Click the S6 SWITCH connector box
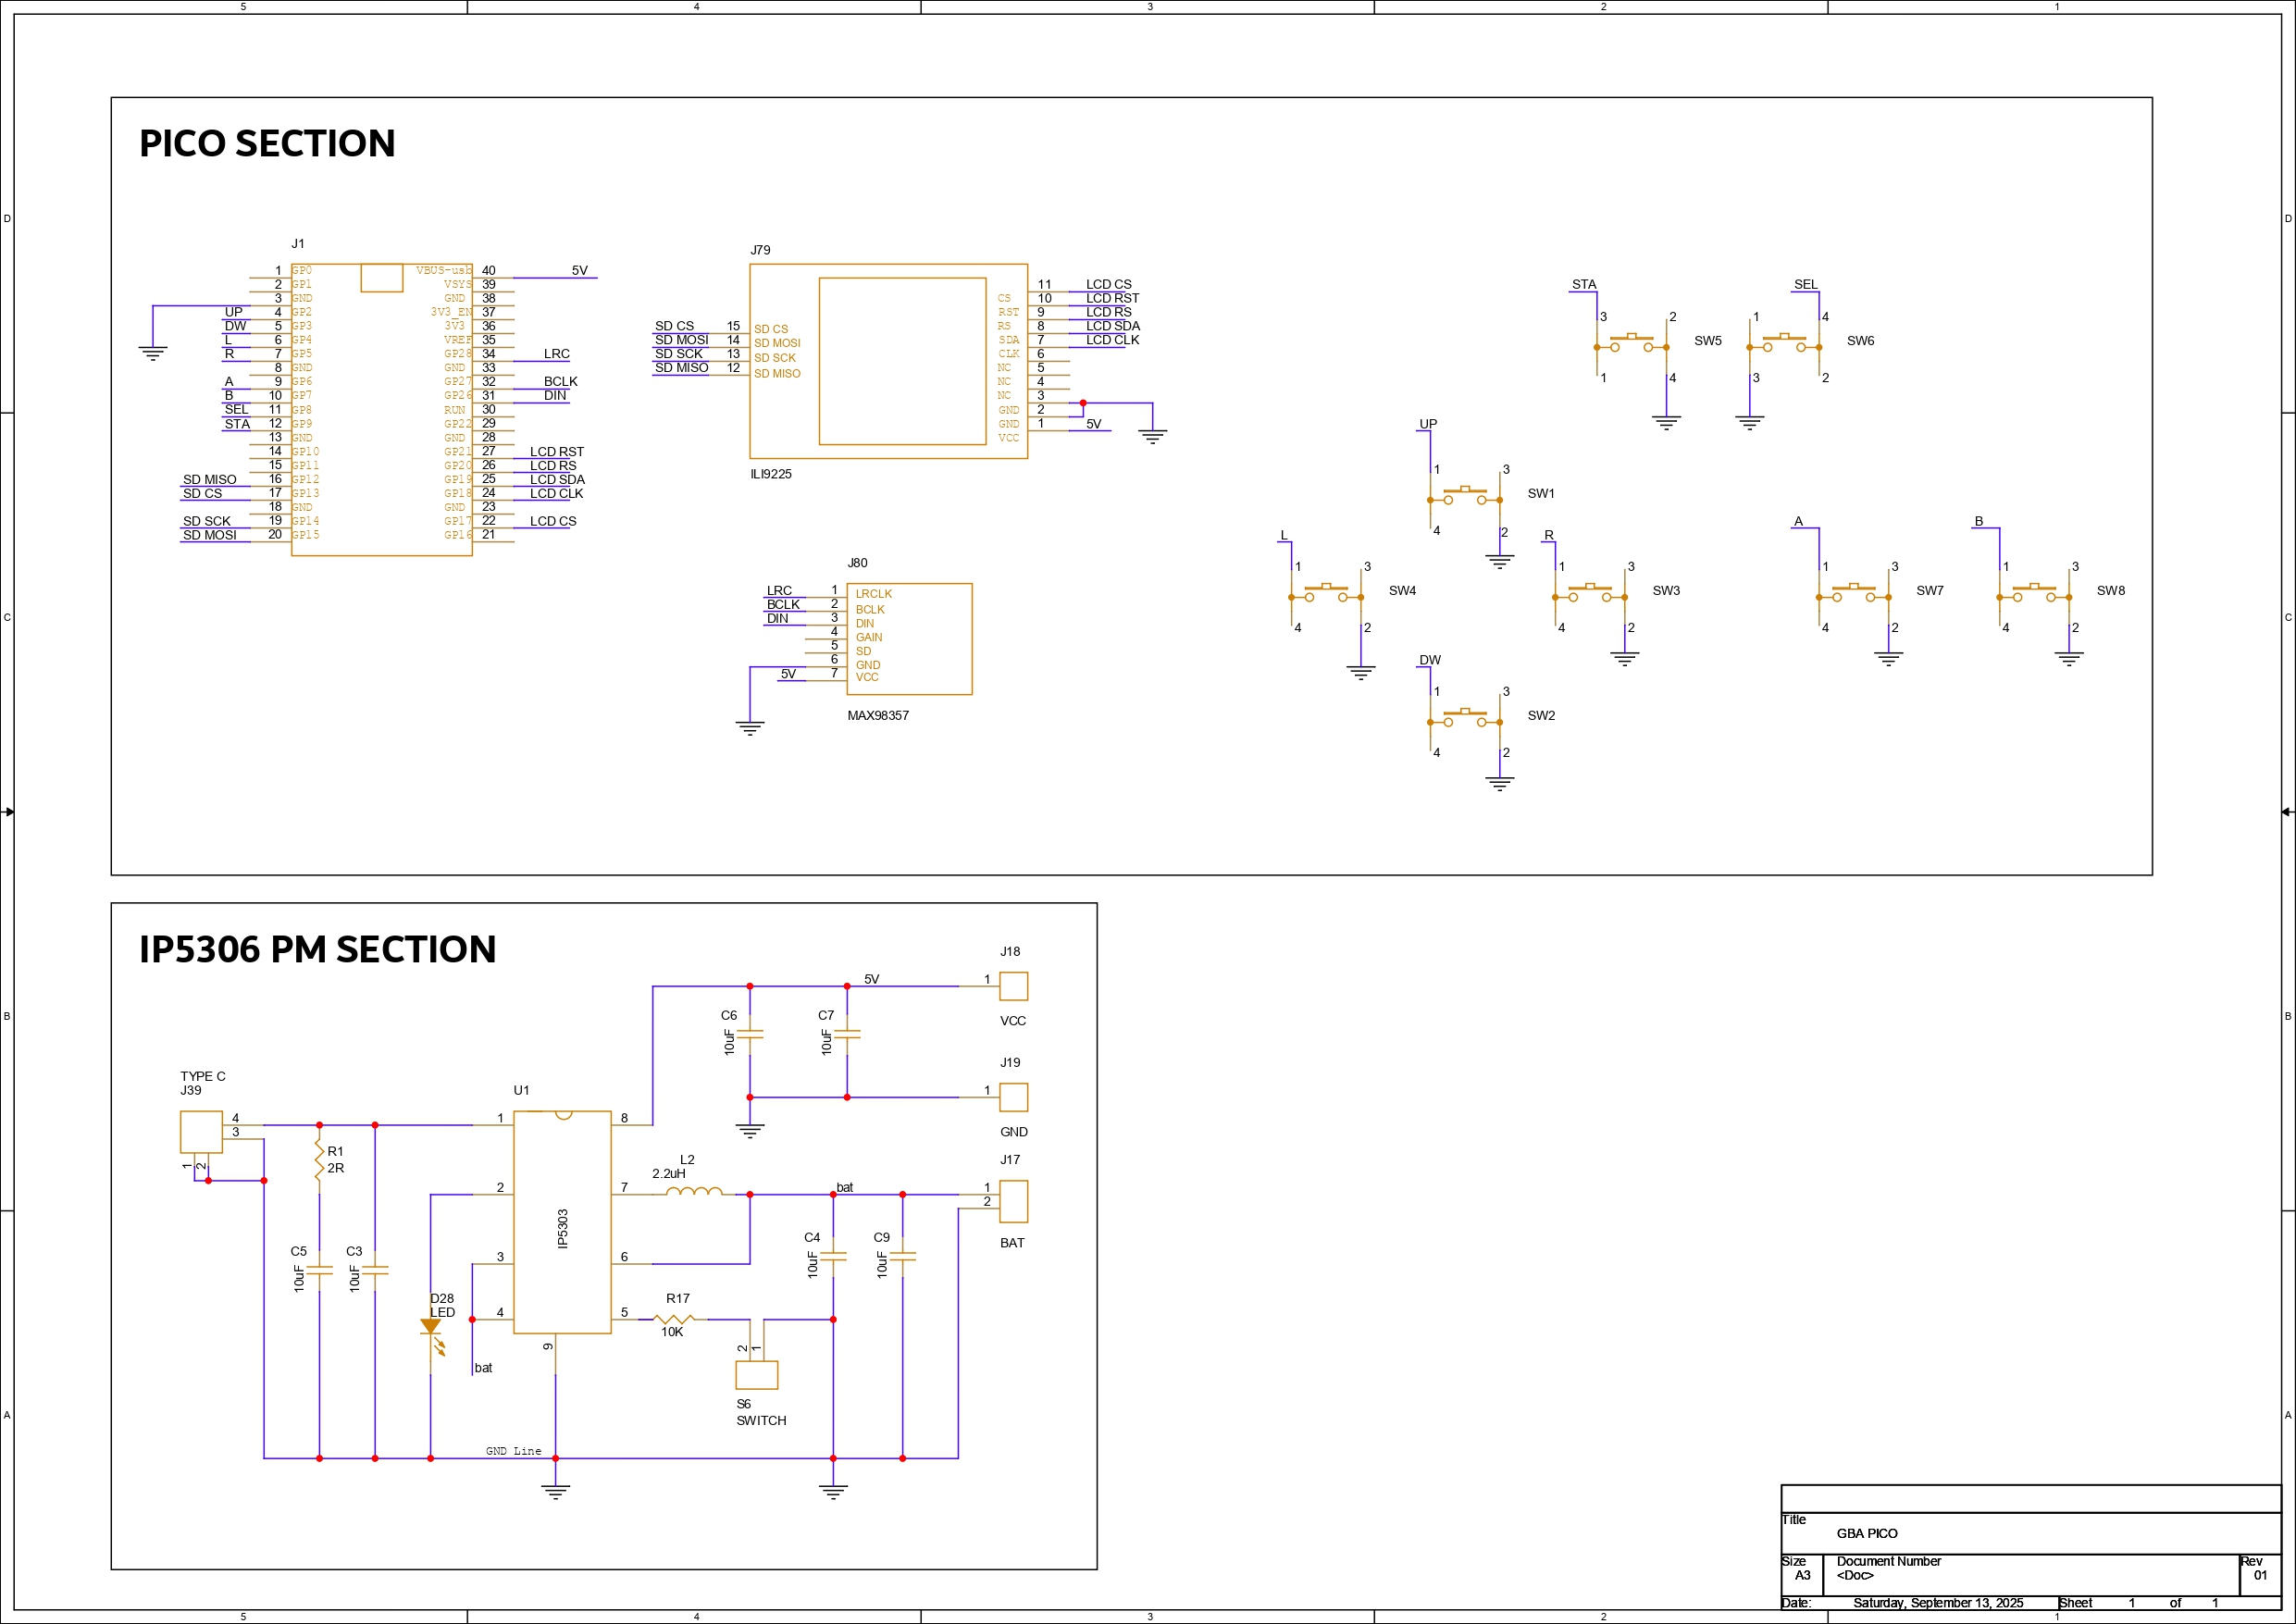The image size is (2296, 1624). click(x=756, y=1375)
